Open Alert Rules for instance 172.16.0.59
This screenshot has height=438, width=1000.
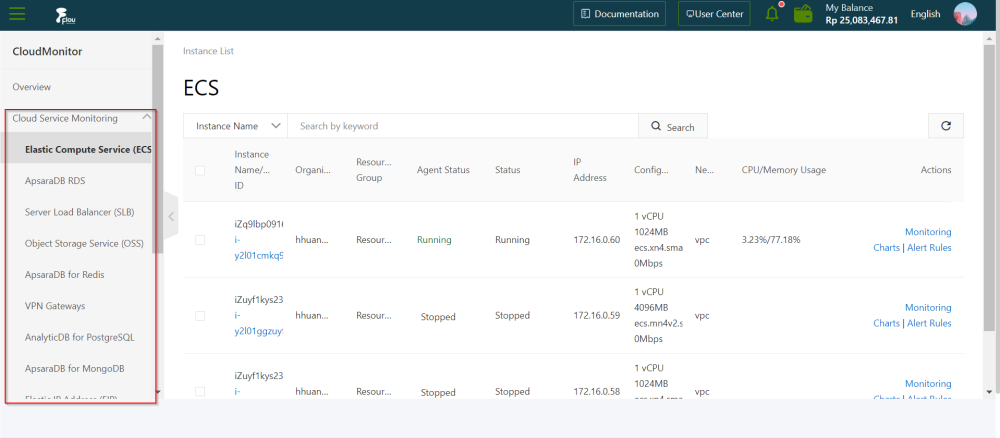(929, 324)
